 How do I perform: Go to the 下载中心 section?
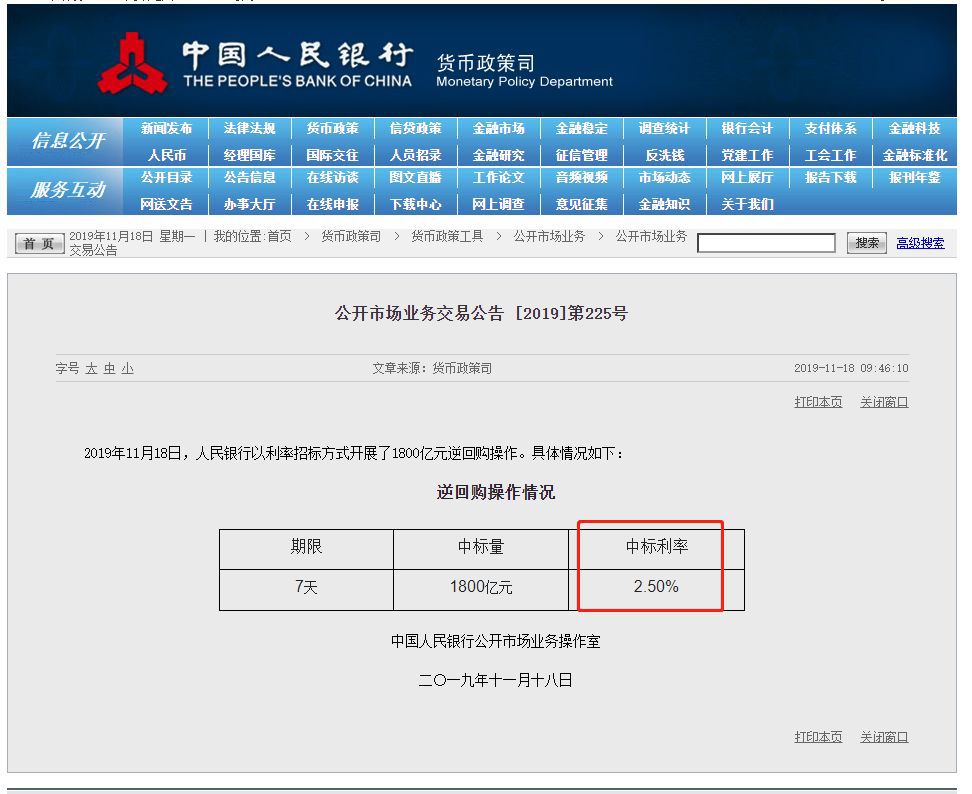pos(415,205)
